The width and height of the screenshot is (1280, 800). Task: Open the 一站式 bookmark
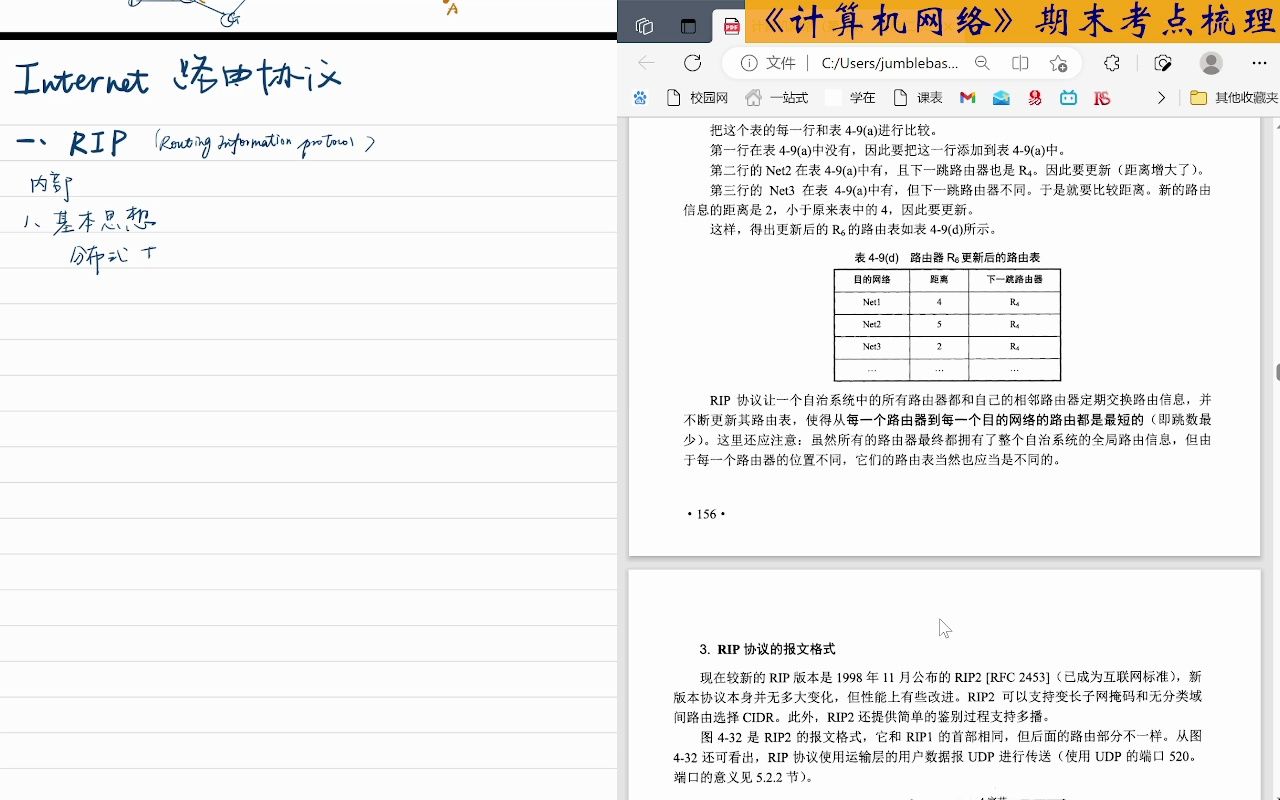(x=777, y=97)
